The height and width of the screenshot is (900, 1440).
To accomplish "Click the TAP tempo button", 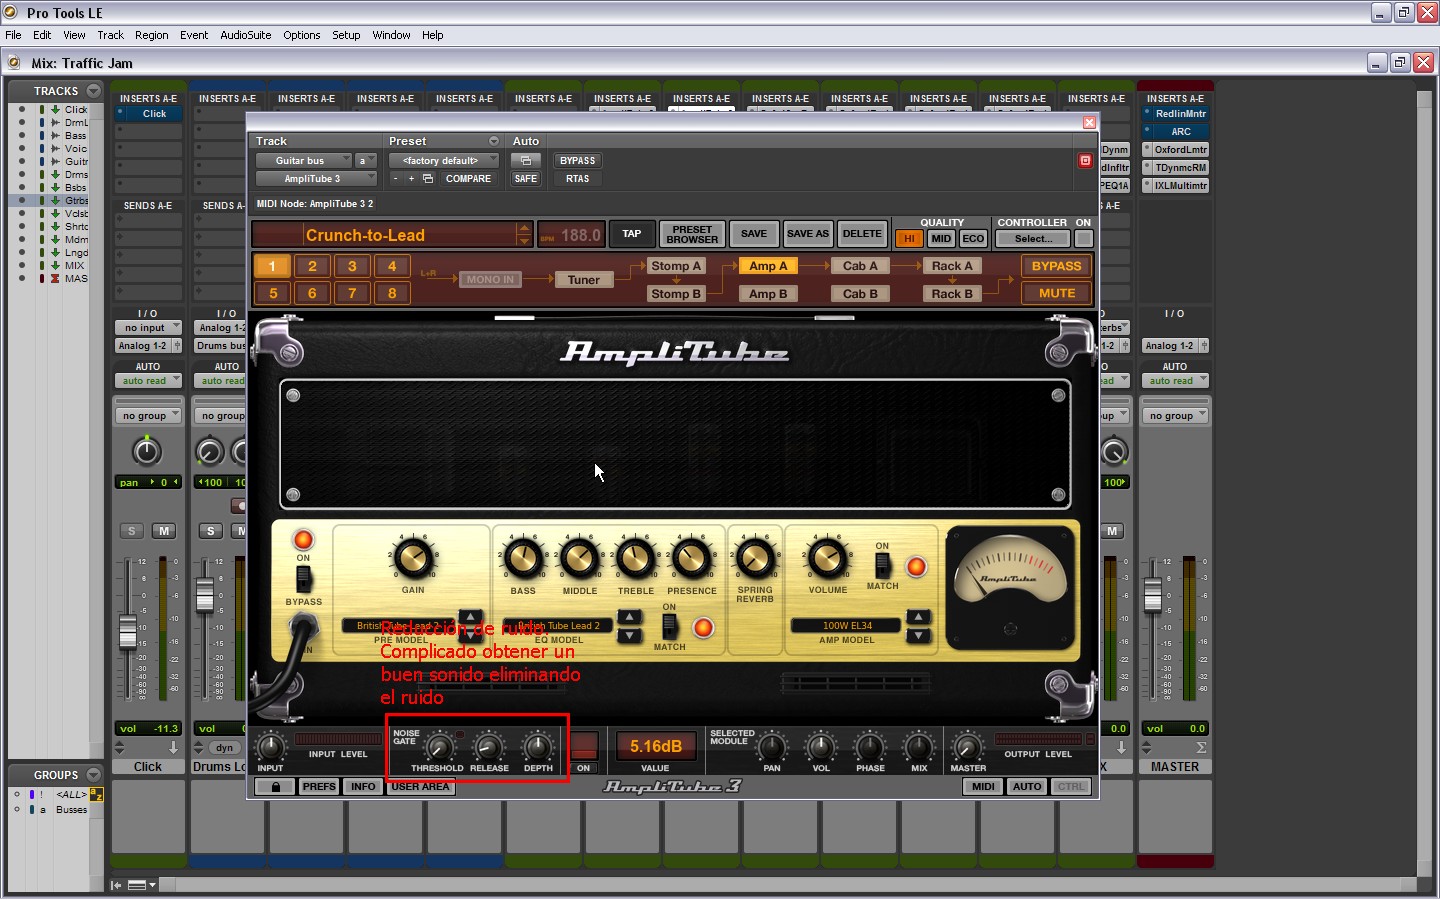I will pos(631,234).
